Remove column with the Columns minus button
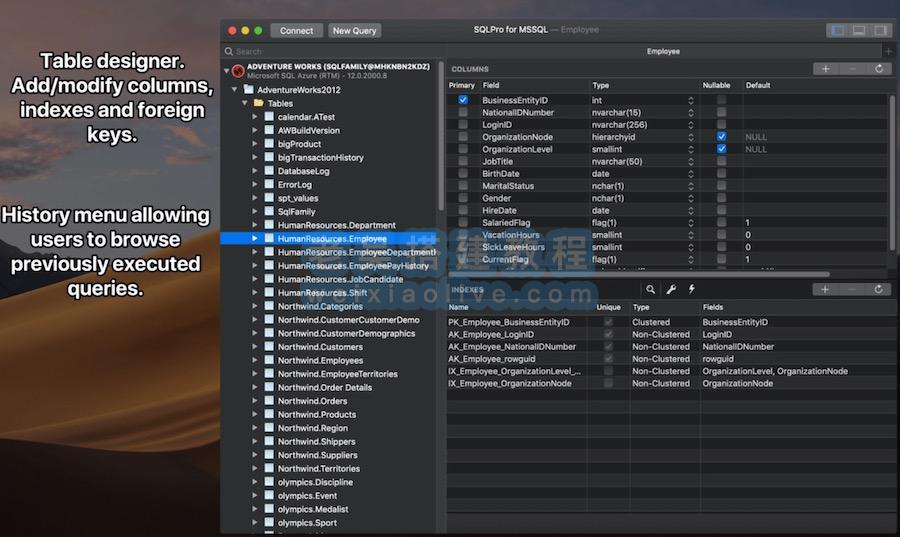 click(x=852, y=69)
